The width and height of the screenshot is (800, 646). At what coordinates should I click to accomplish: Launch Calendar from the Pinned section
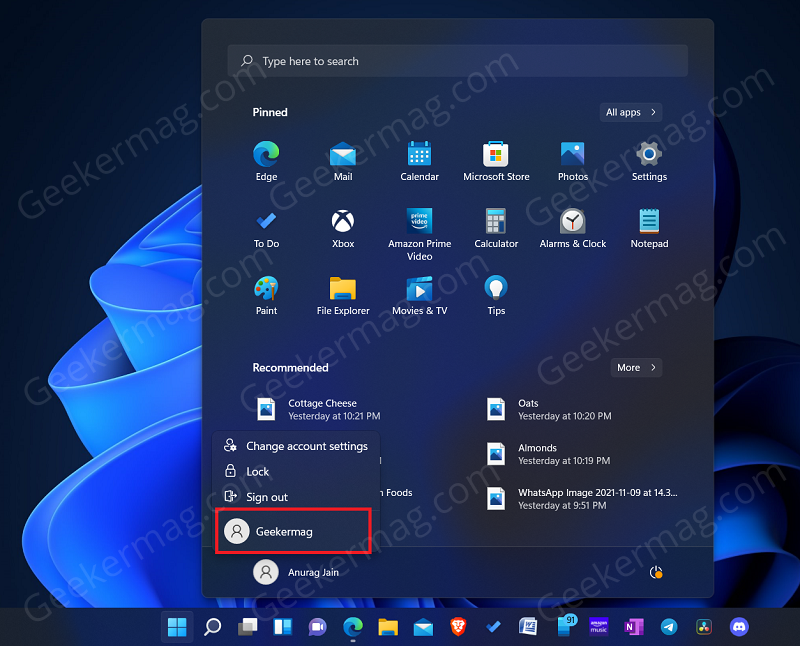point(419,161)
